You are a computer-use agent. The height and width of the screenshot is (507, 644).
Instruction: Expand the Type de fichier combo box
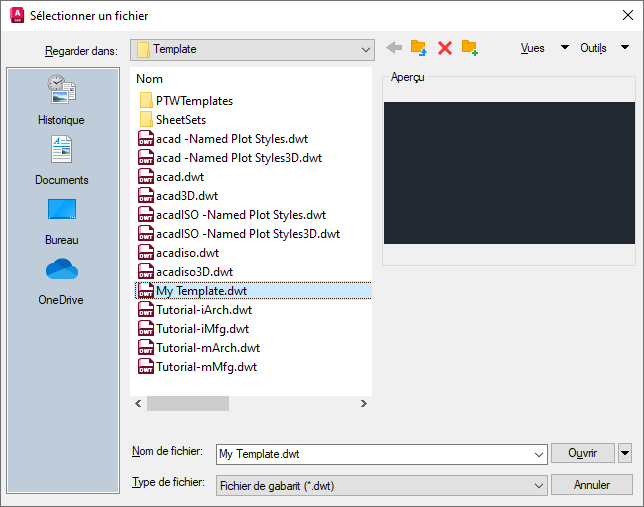click(538, 486)
